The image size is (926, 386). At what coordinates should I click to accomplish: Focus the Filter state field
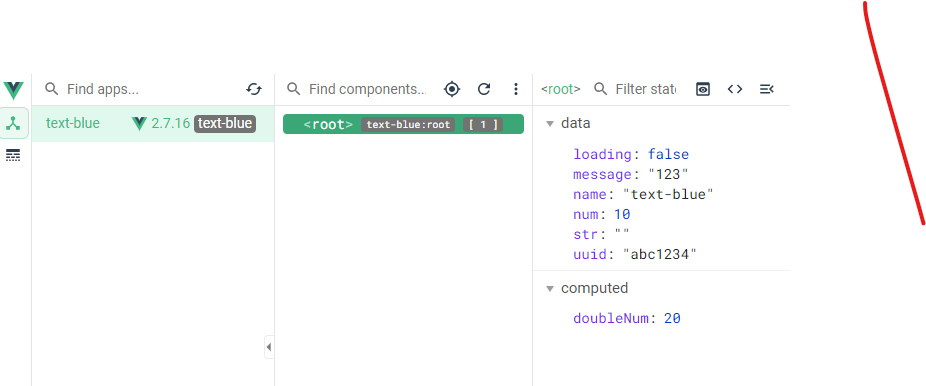coord(646,89)
